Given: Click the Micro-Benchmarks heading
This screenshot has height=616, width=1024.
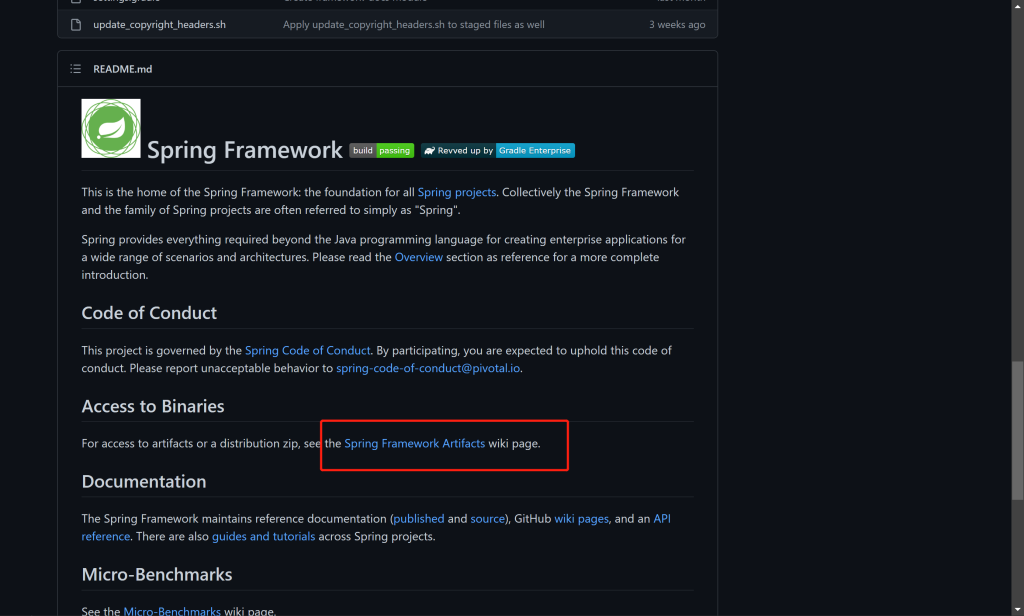Looking at the screenshot, I should (x=157, y=574).
